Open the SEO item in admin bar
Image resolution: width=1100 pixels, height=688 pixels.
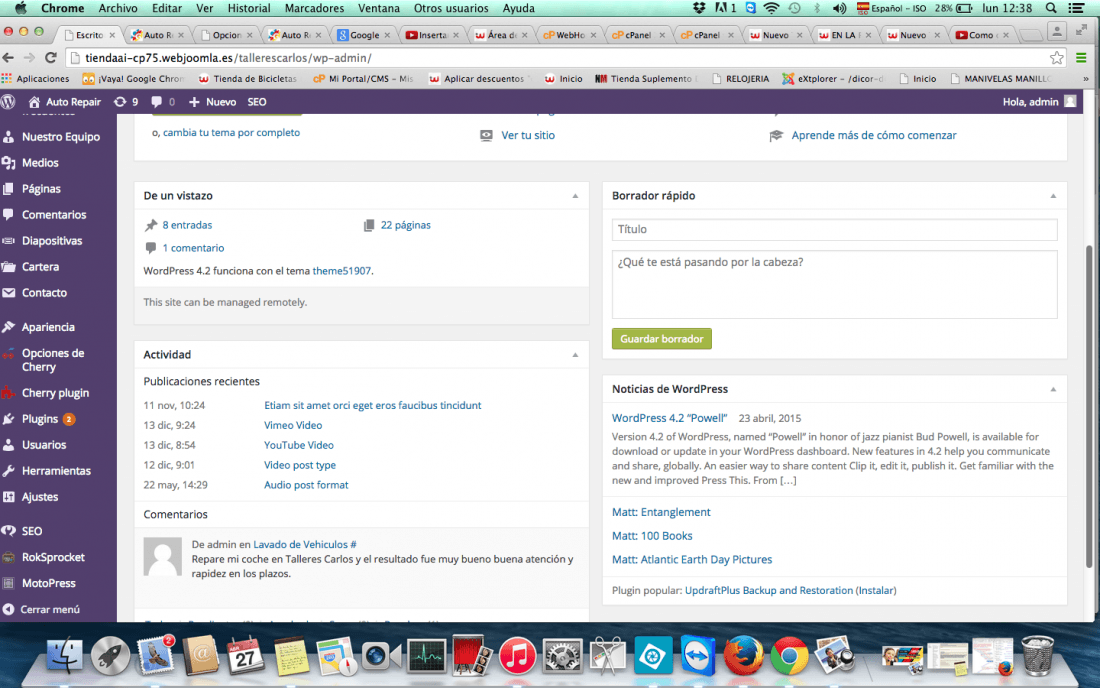[257, 102]
